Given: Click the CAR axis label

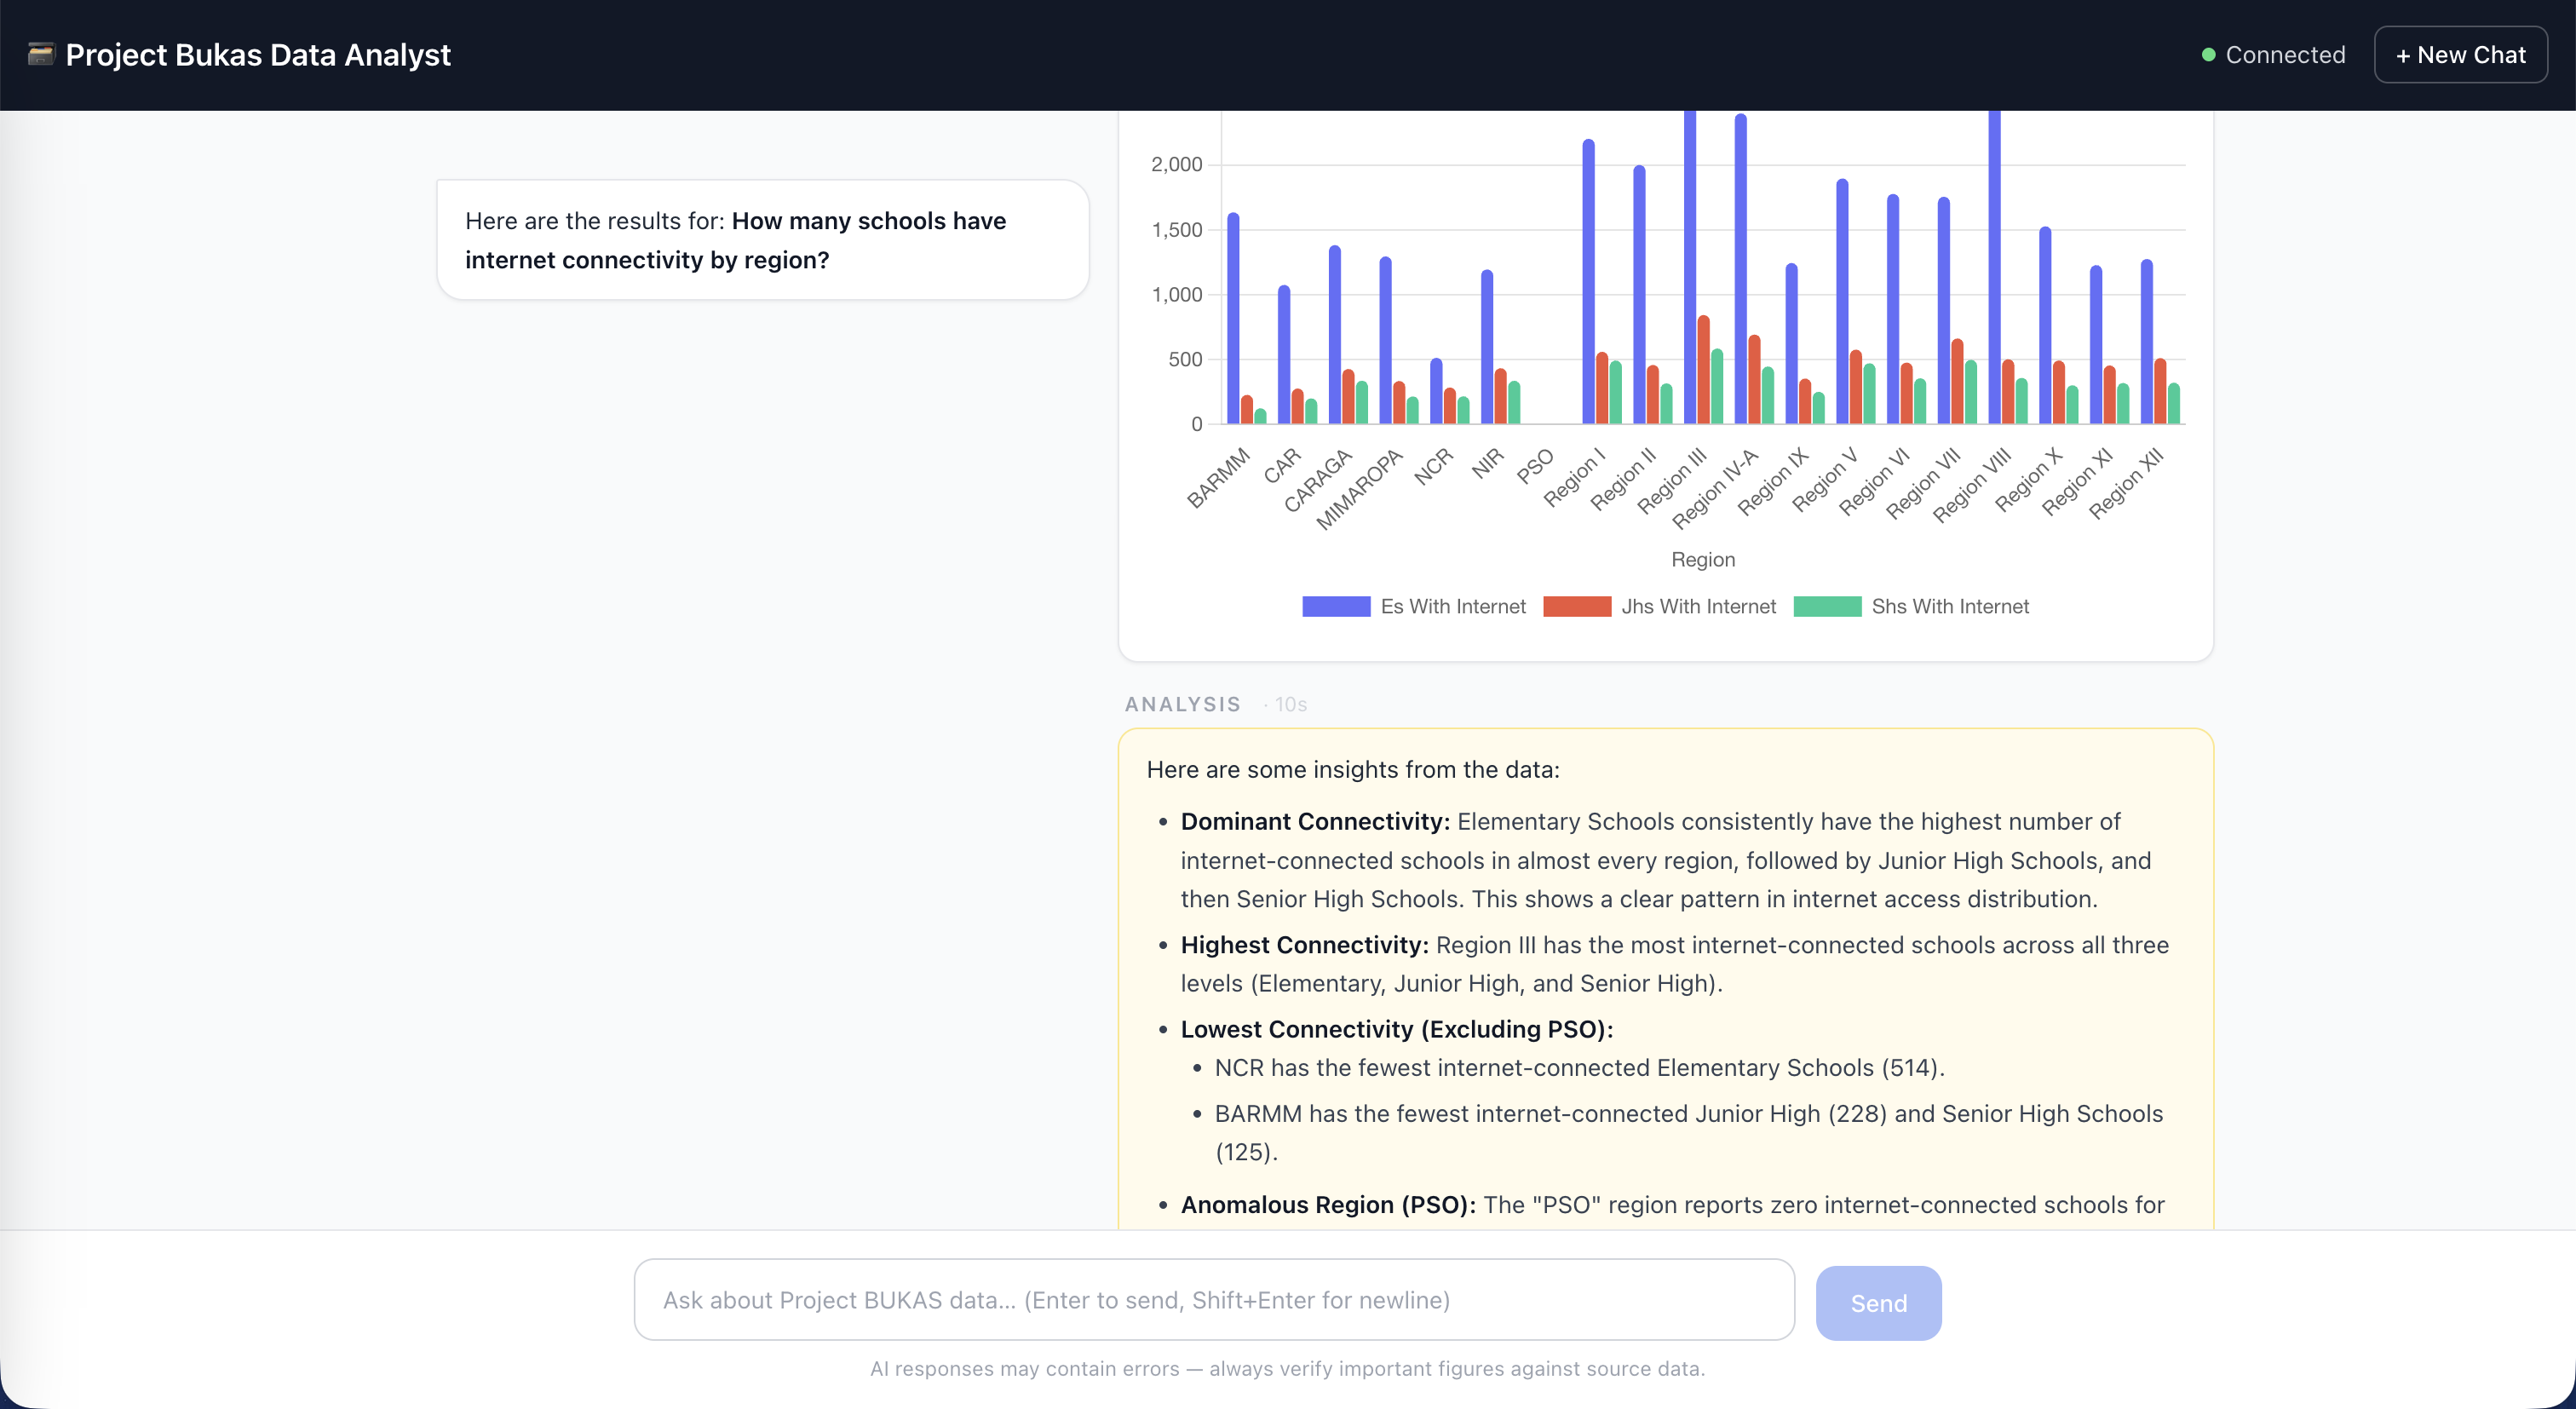Looking at the screenshot, I should tap(1282, 465).
